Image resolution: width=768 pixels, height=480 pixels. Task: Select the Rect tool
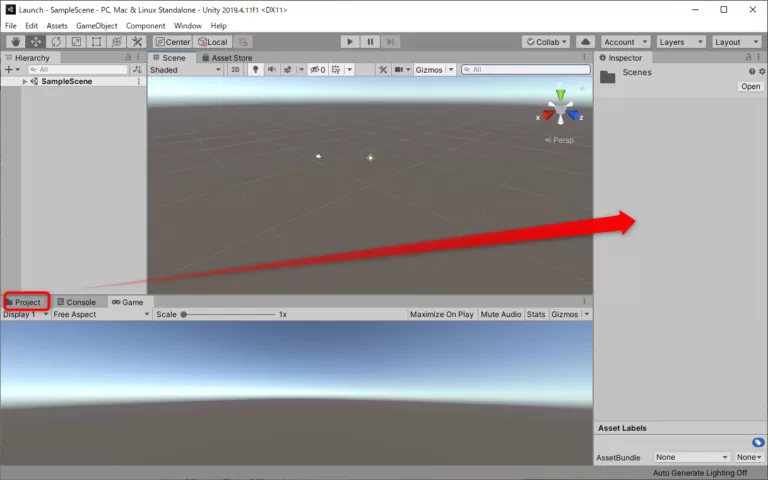(96, 42)
